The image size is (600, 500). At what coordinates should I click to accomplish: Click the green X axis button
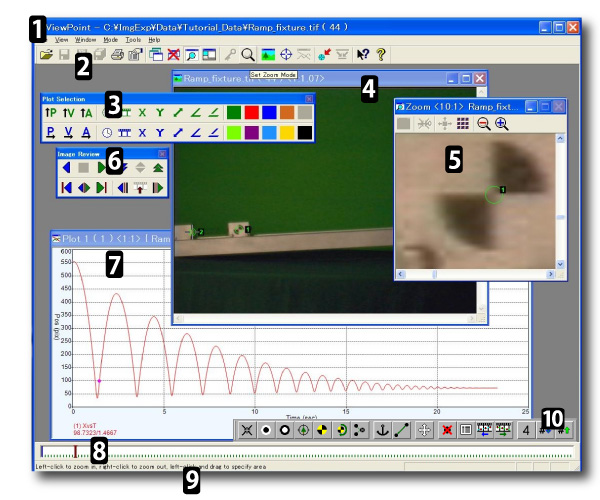(142, 113)
